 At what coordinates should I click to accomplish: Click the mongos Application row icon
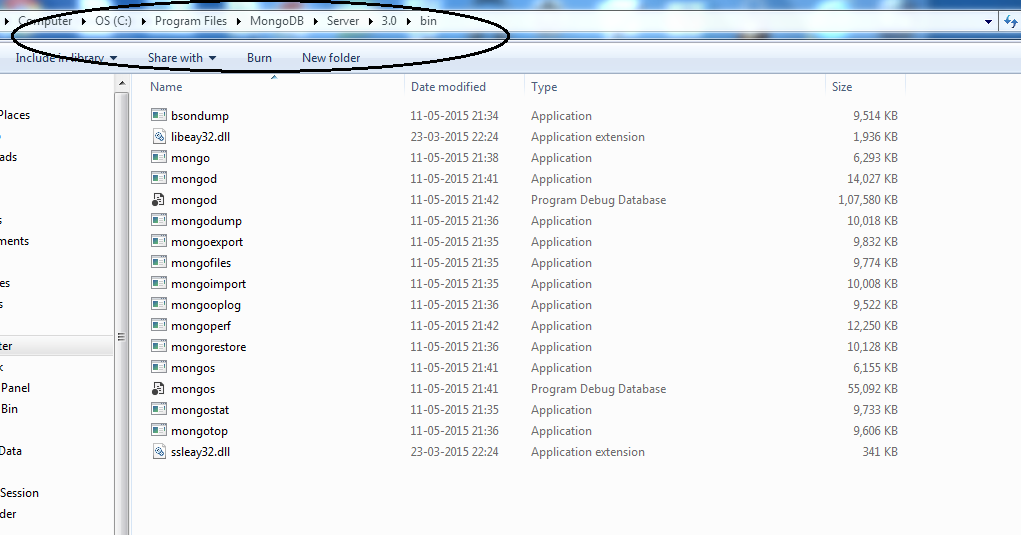click(x=159, y=367)
